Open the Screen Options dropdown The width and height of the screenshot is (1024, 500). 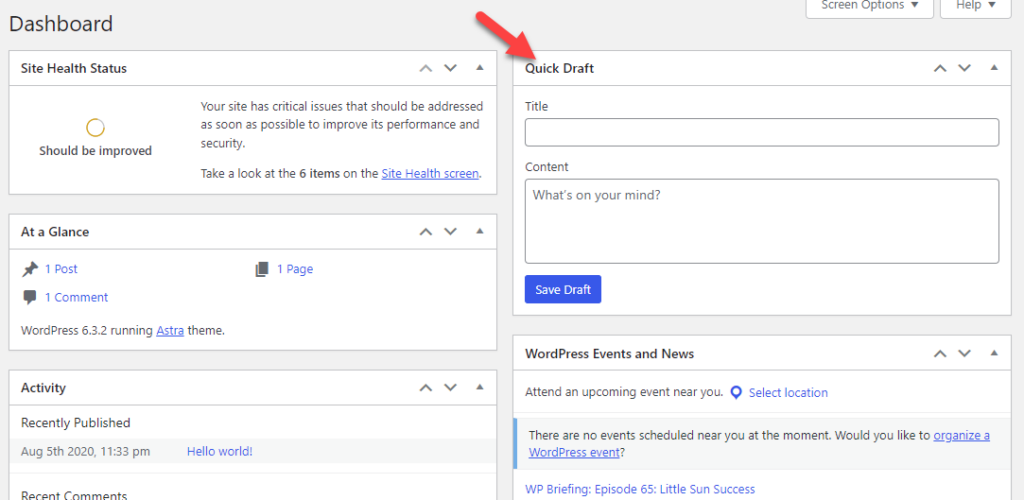pos(869,6)
